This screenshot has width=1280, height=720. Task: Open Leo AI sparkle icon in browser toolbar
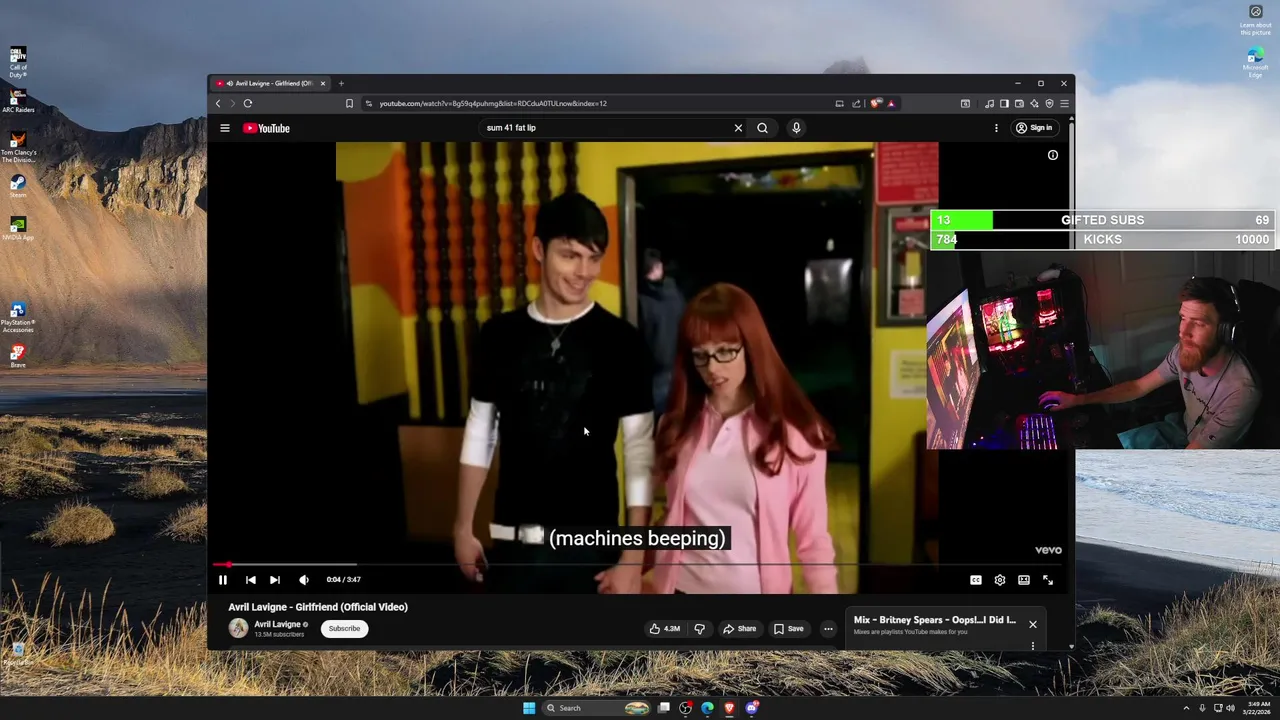click(1034, 103)
